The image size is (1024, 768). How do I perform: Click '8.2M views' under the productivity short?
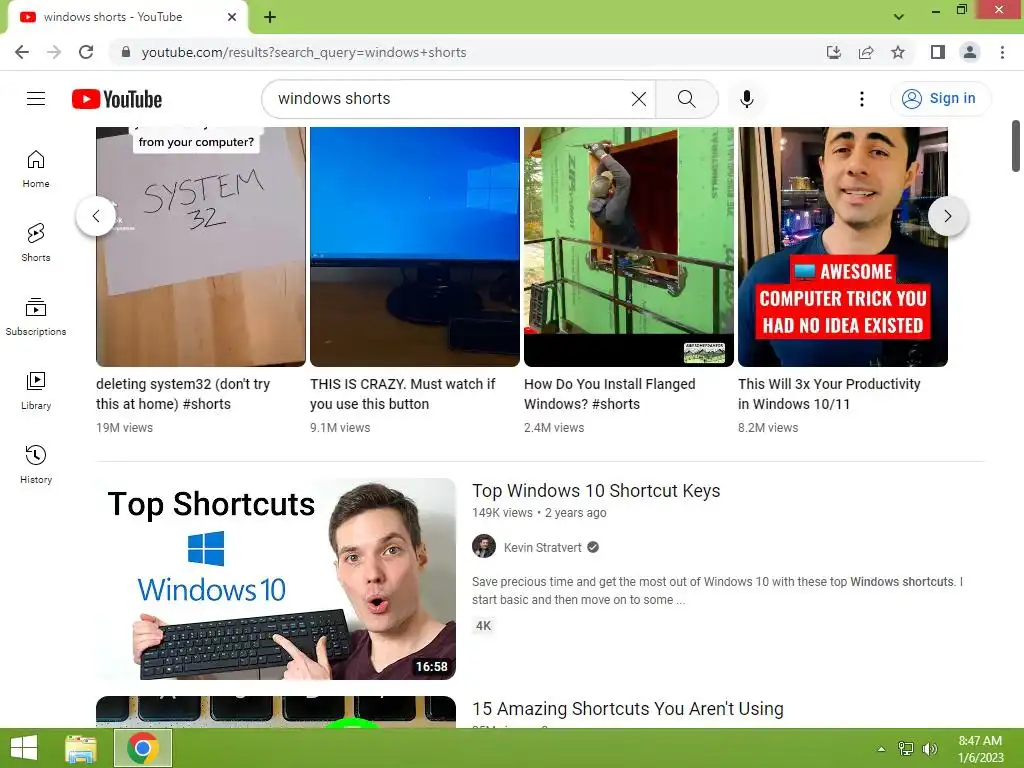point(768,428)
